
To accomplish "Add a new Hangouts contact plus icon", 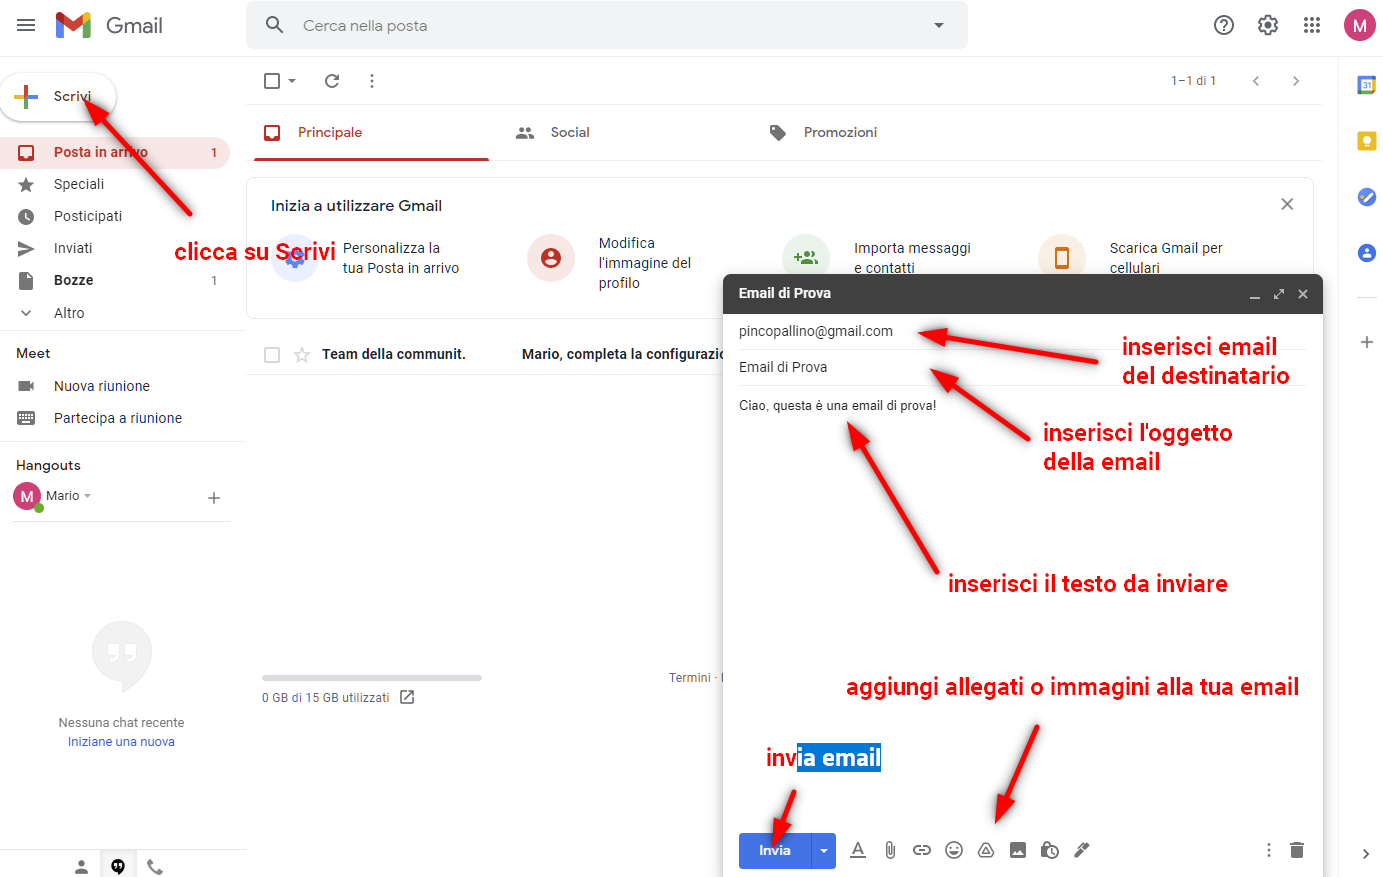I will [x=213, y=498].
